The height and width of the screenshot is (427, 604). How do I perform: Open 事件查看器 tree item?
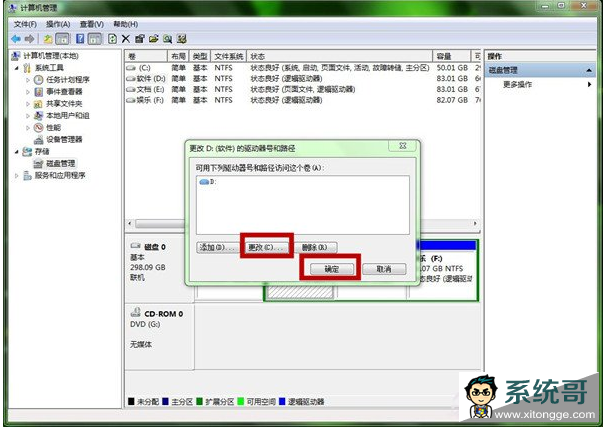click(64, 92)
